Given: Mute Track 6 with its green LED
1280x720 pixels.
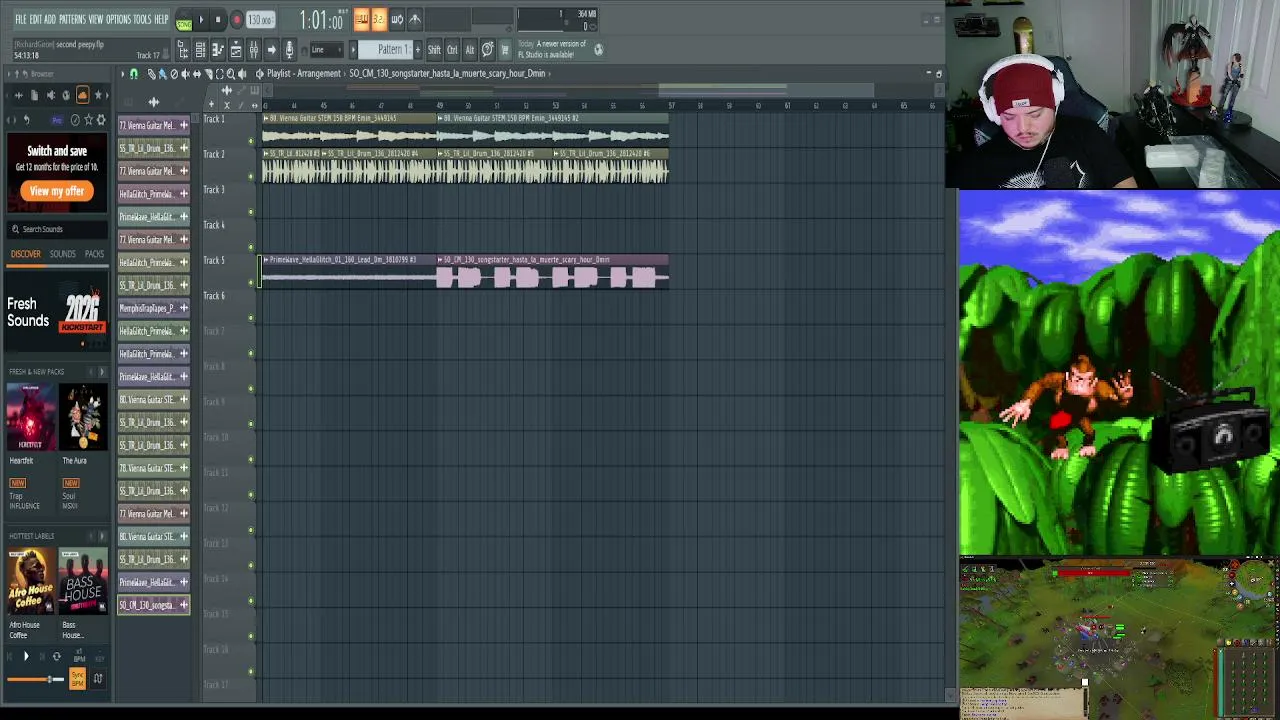Looking at the screenshot, I should (251, 318).
